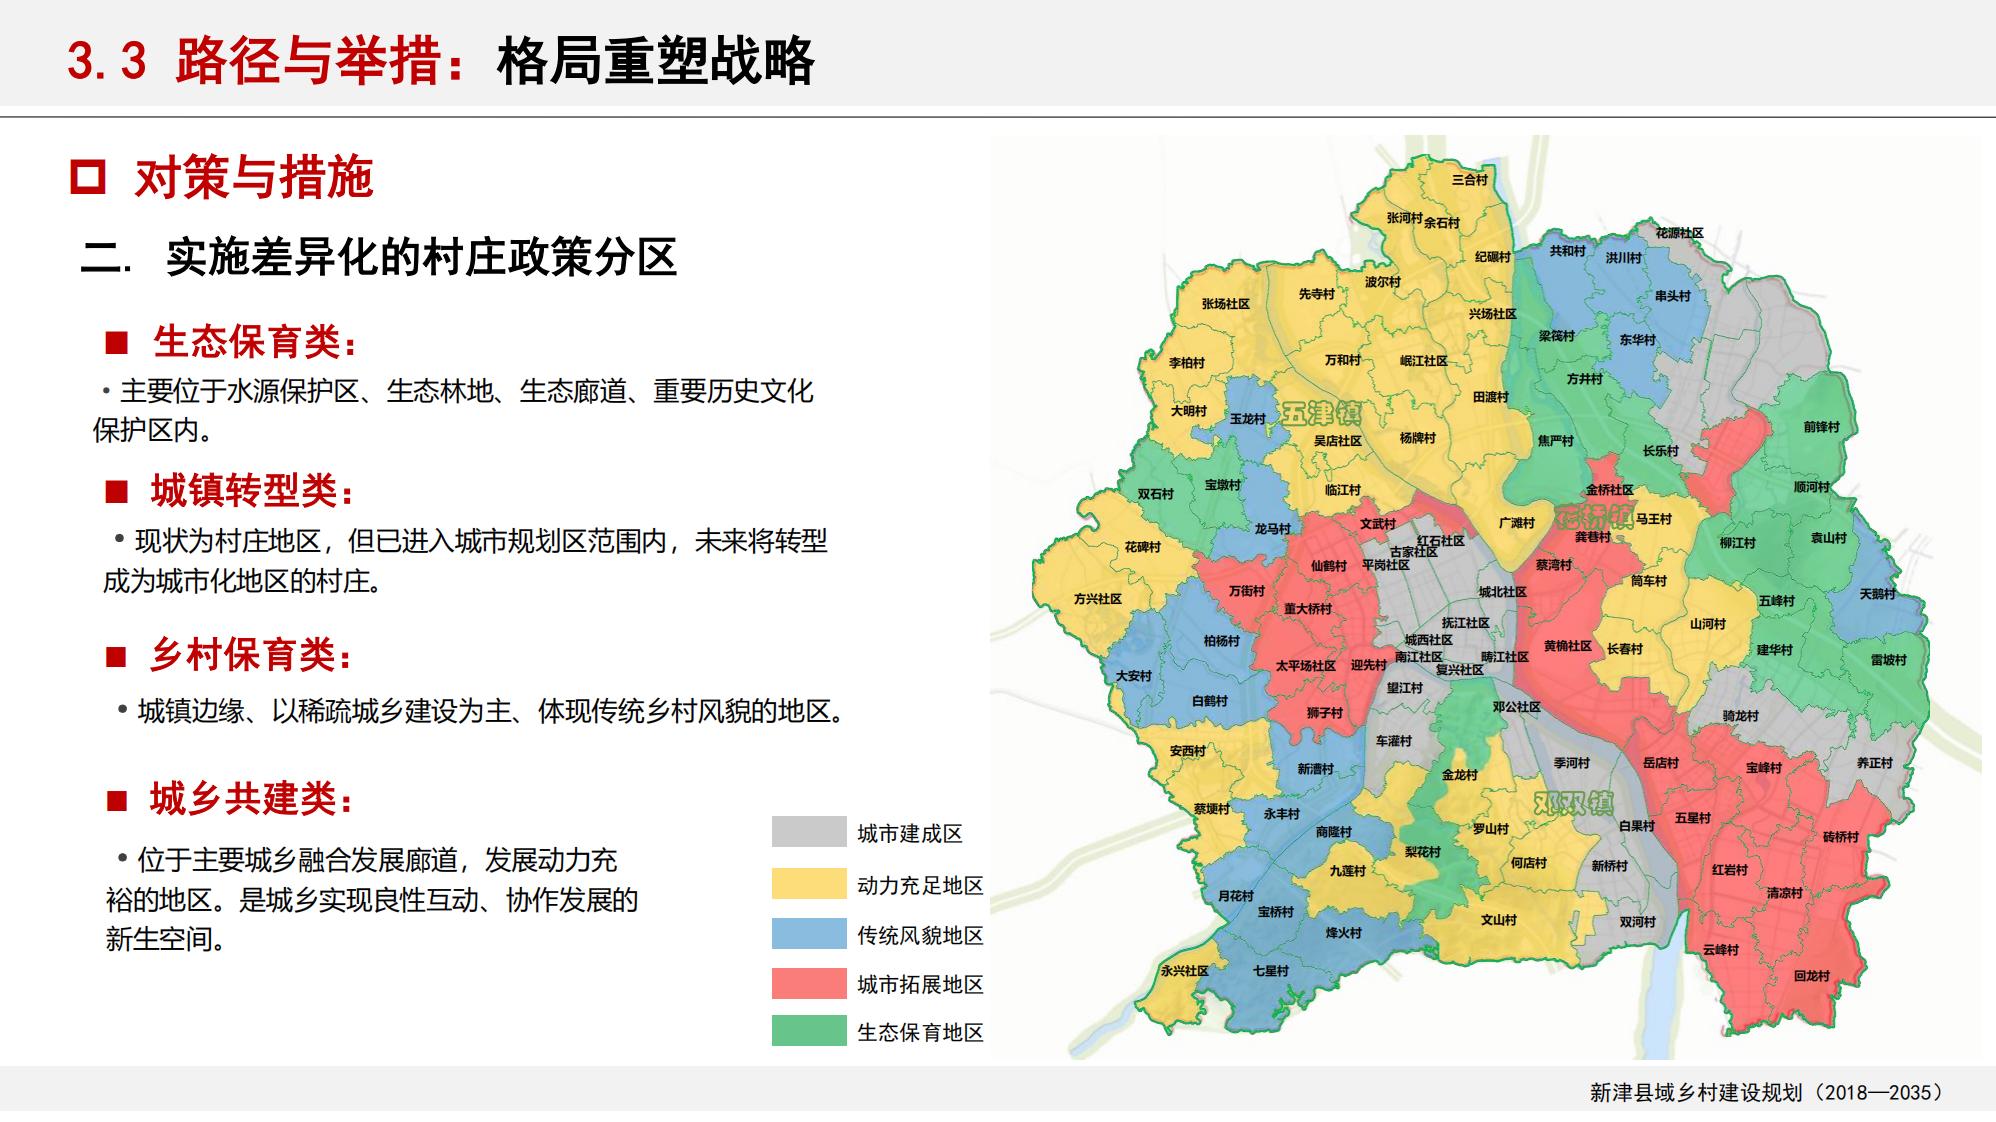Screen dimensions: 1996x1122
Task: Click the 前锋村 label on the map
Action: [1822, 427]
